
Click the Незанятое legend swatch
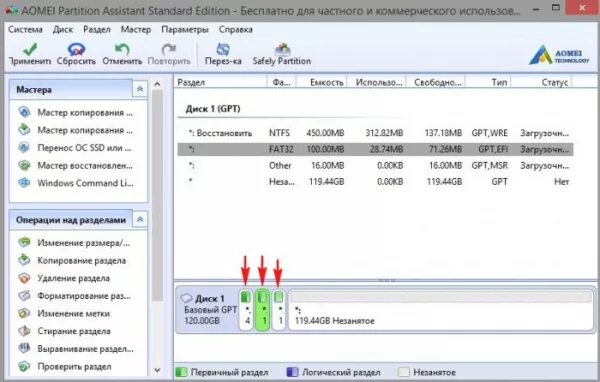[x=404, y=372]
